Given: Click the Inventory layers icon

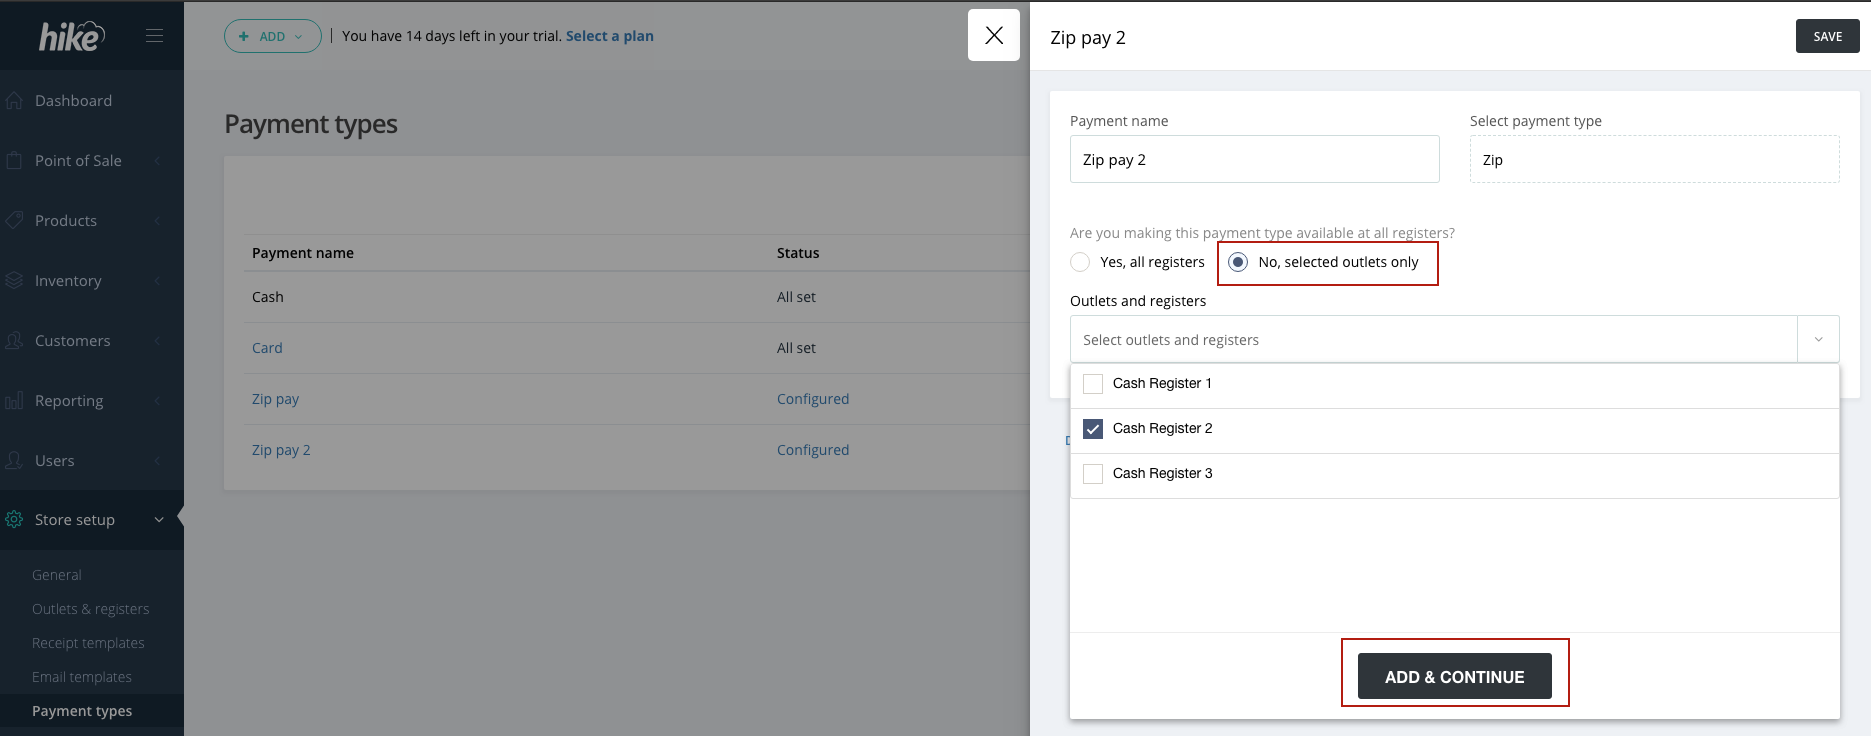Looking at the screenshot, I should [x=14, y=281].
